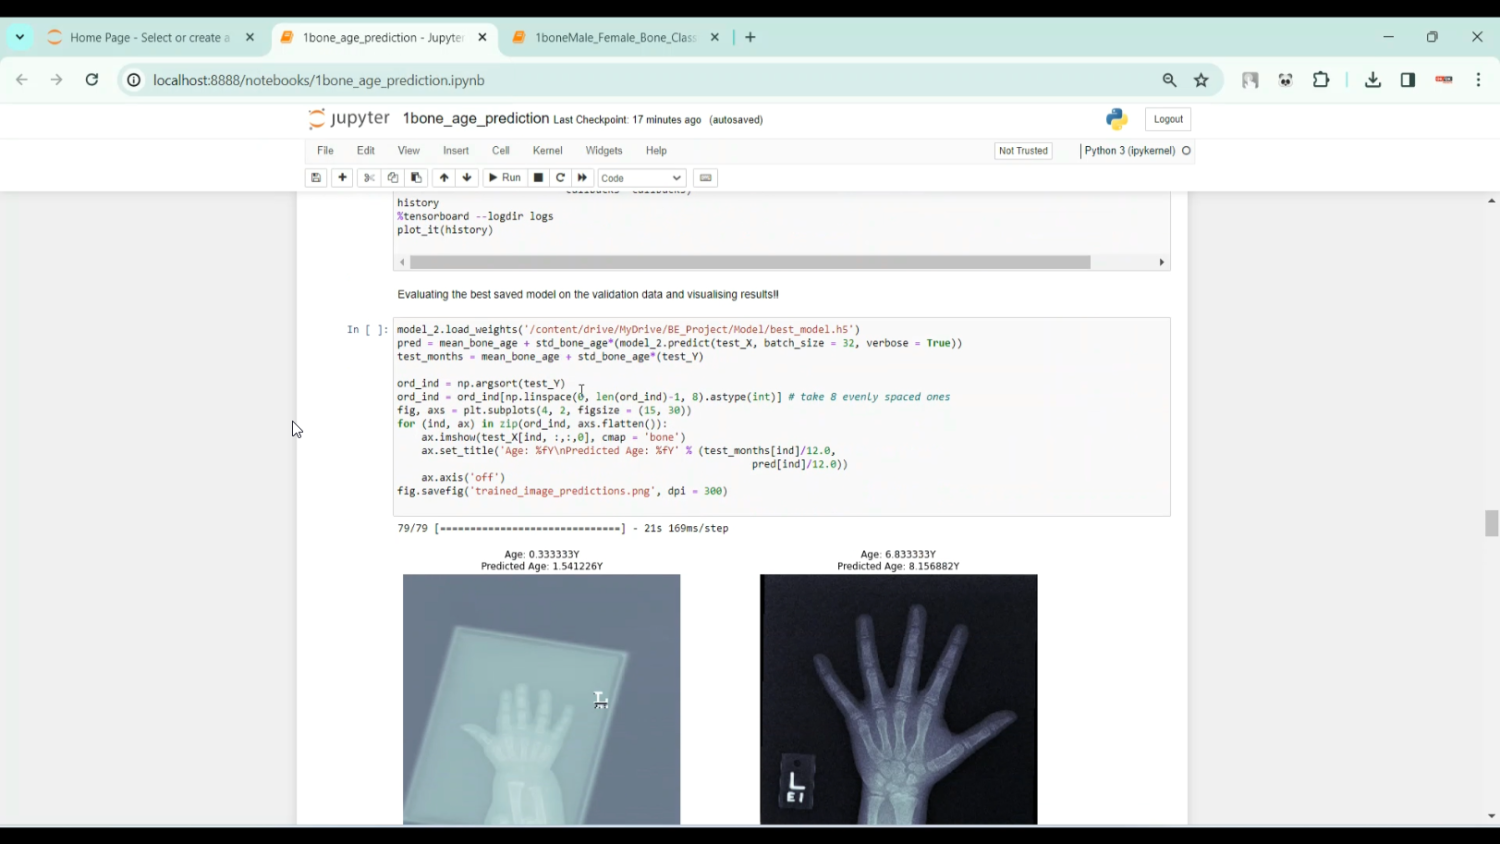Click the horizontal scrollbar under the history cell

tap(750, 262)
